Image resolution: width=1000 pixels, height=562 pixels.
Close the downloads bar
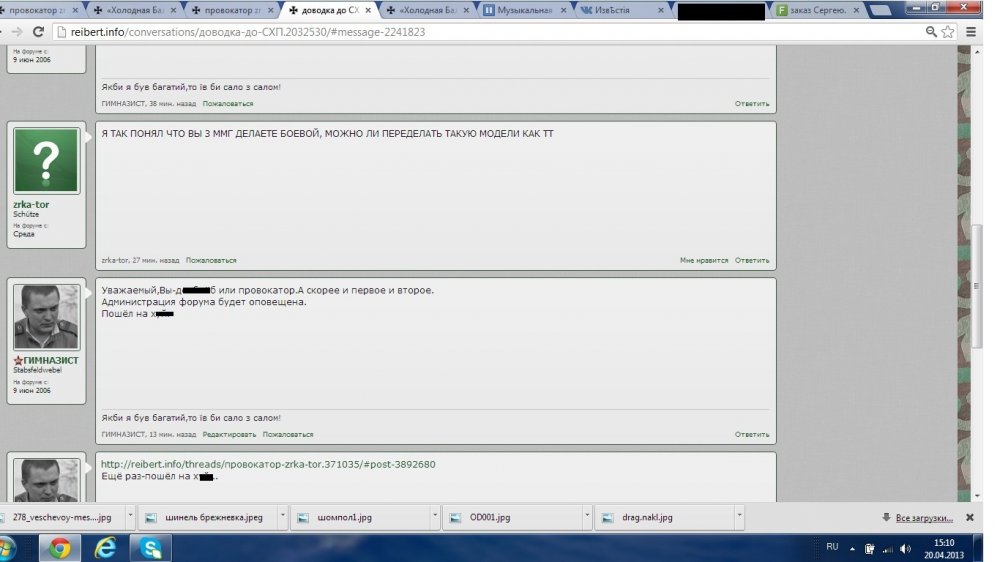click(969, 517)
